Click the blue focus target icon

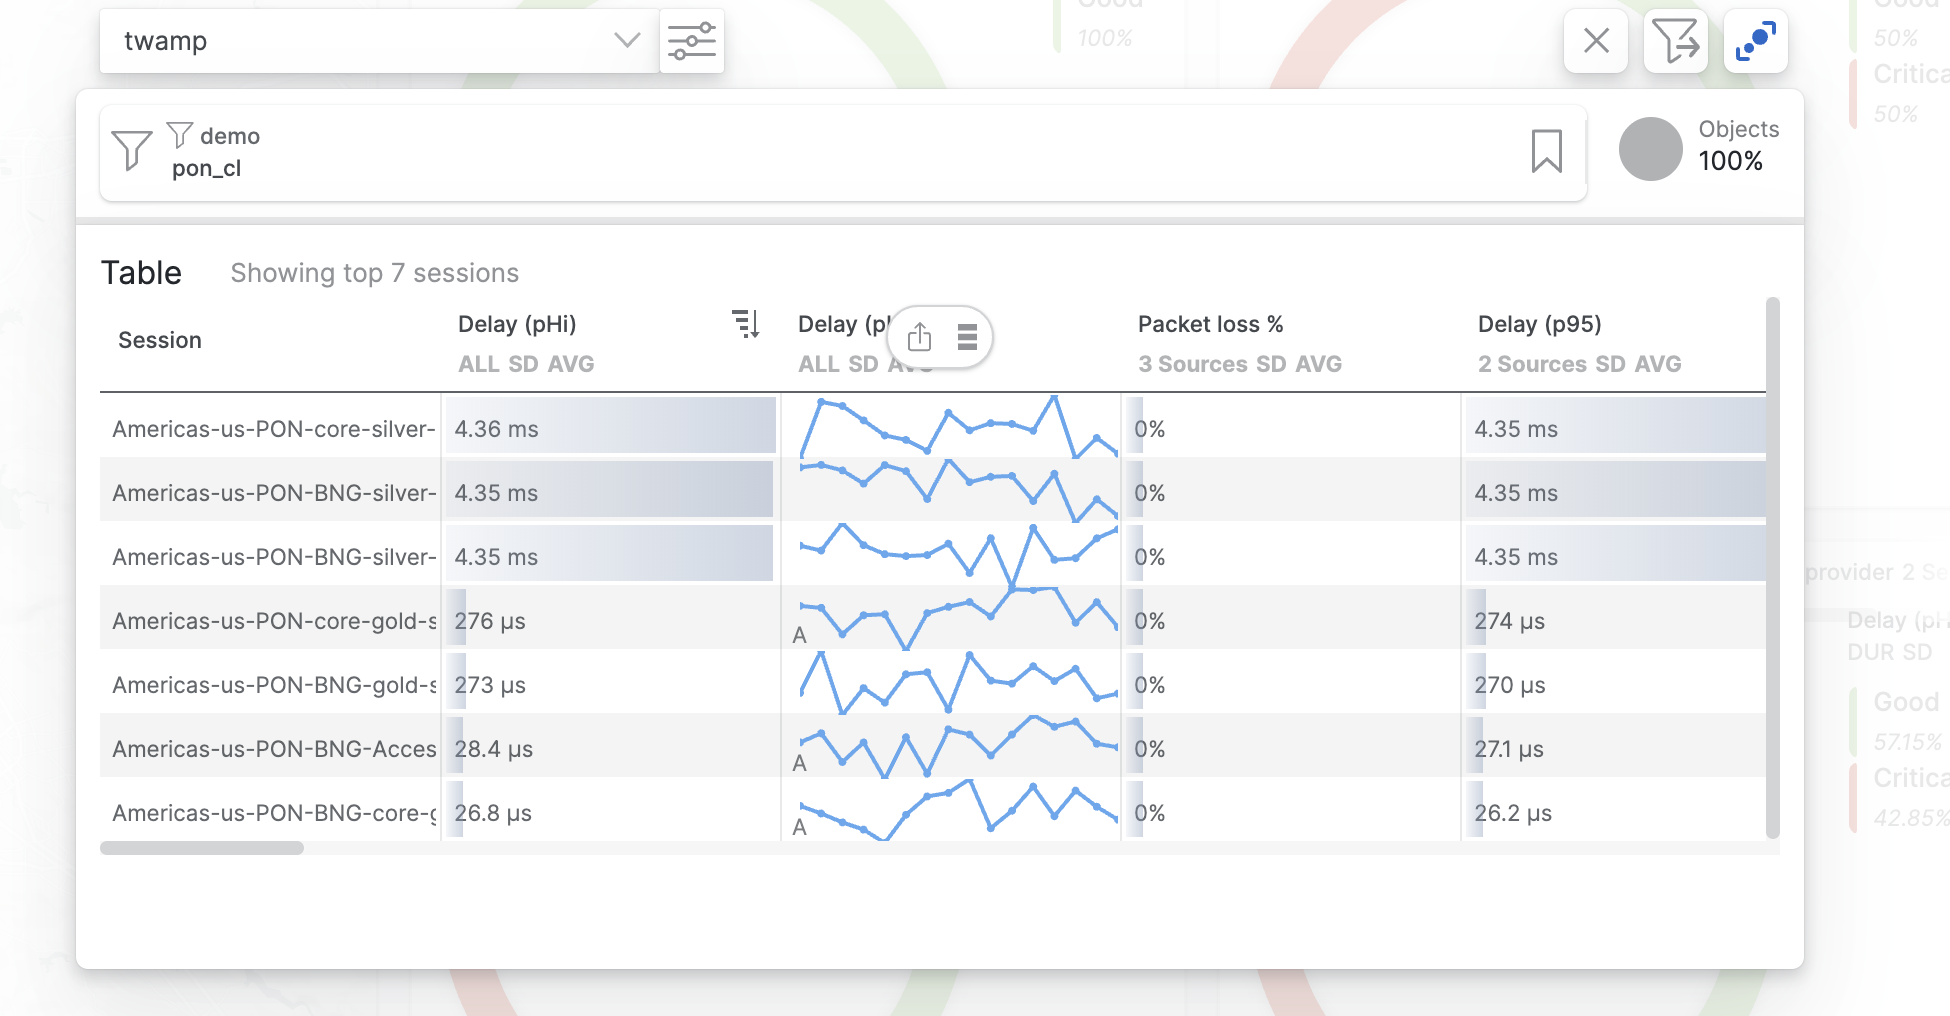[x=1755, y=41]
